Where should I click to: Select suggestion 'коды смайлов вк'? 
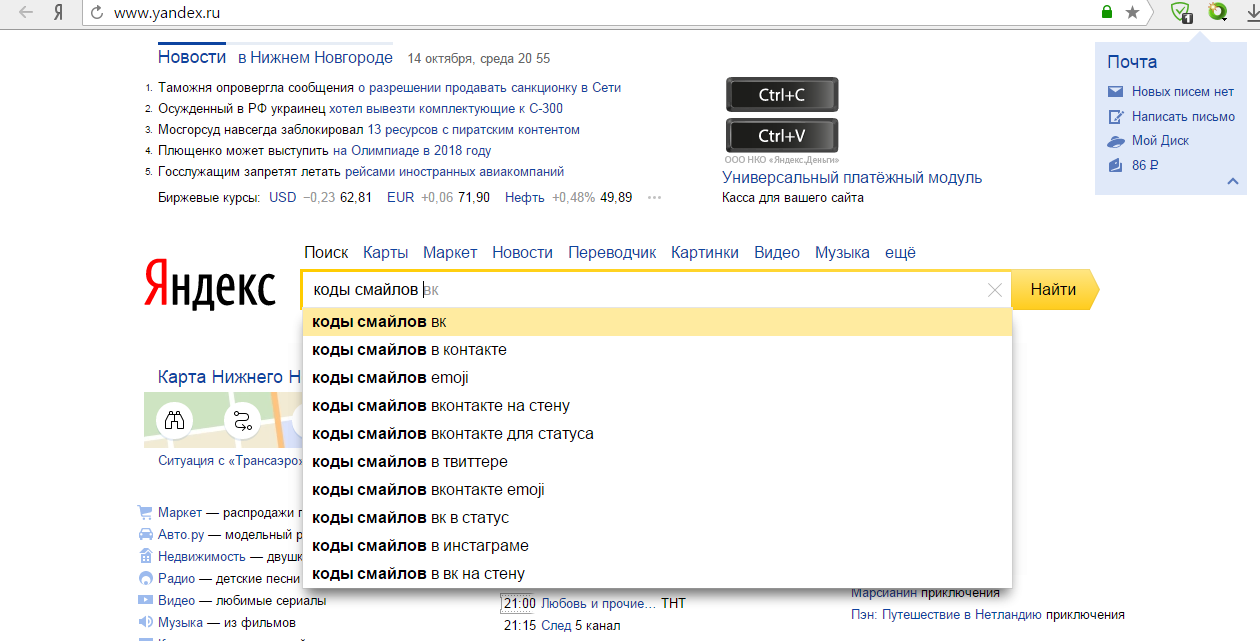(x=657, y=322)
